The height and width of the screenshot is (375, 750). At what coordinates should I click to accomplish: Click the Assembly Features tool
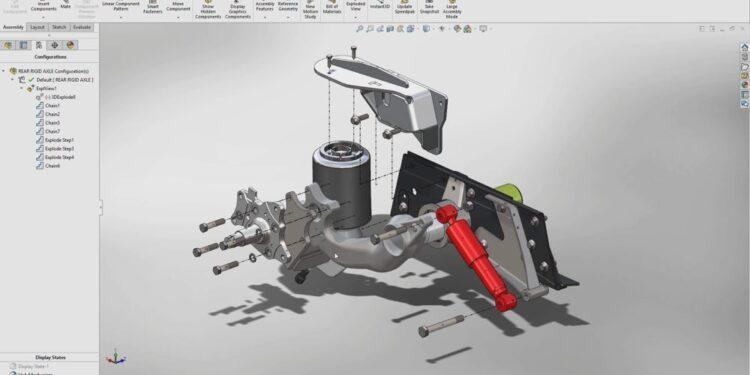coord(265,5)
